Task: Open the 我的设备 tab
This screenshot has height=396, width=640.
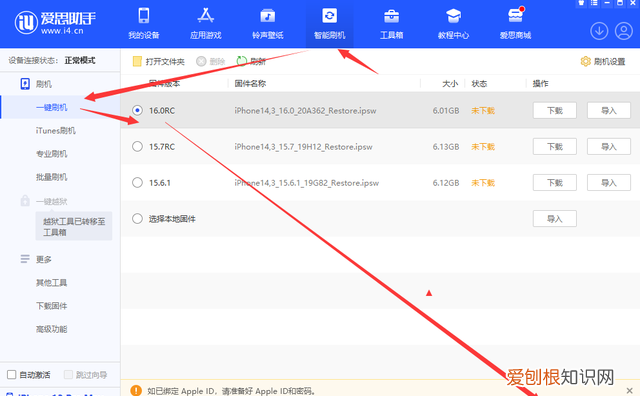Action: (144, 24)
